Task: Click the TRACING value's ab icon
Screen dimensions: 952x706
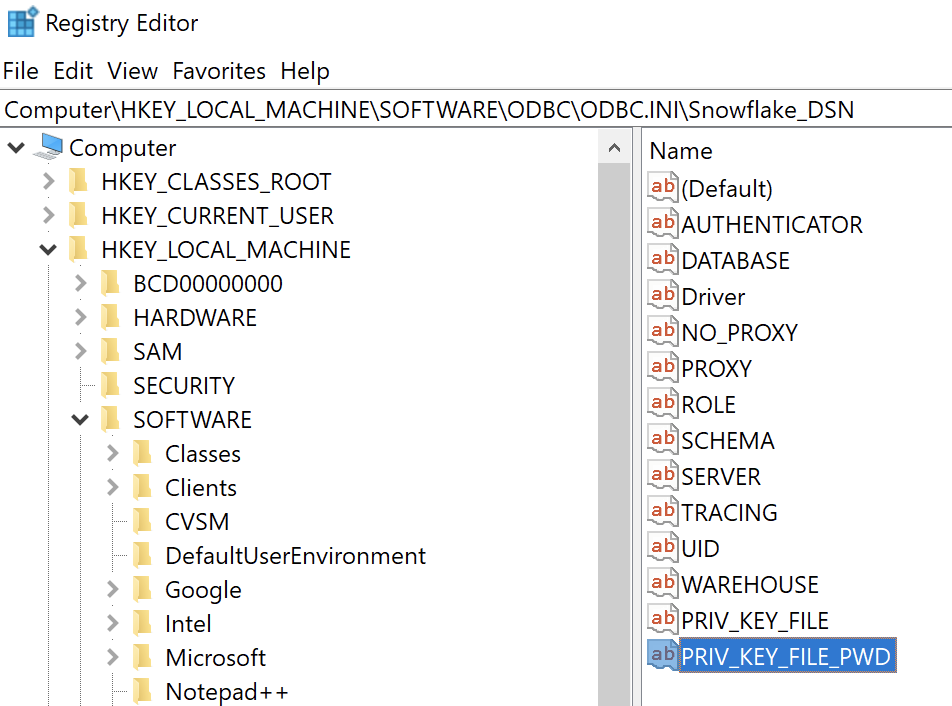Action: pos(662,512)
